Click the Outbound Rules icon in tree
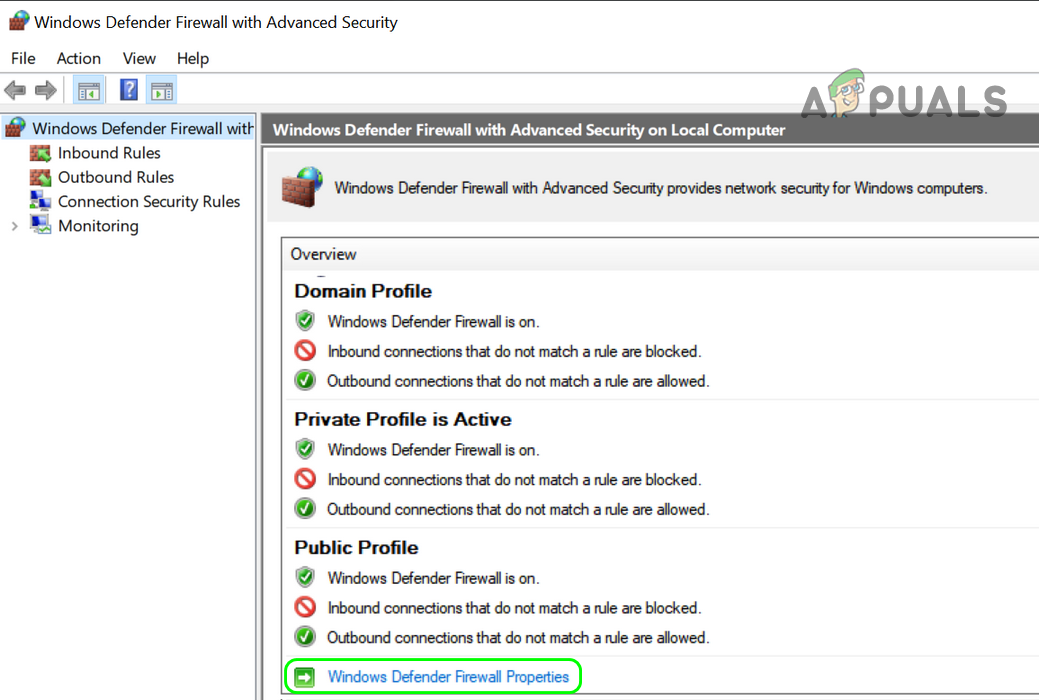This screenshot has height=700, width=1039. point(40,177)
